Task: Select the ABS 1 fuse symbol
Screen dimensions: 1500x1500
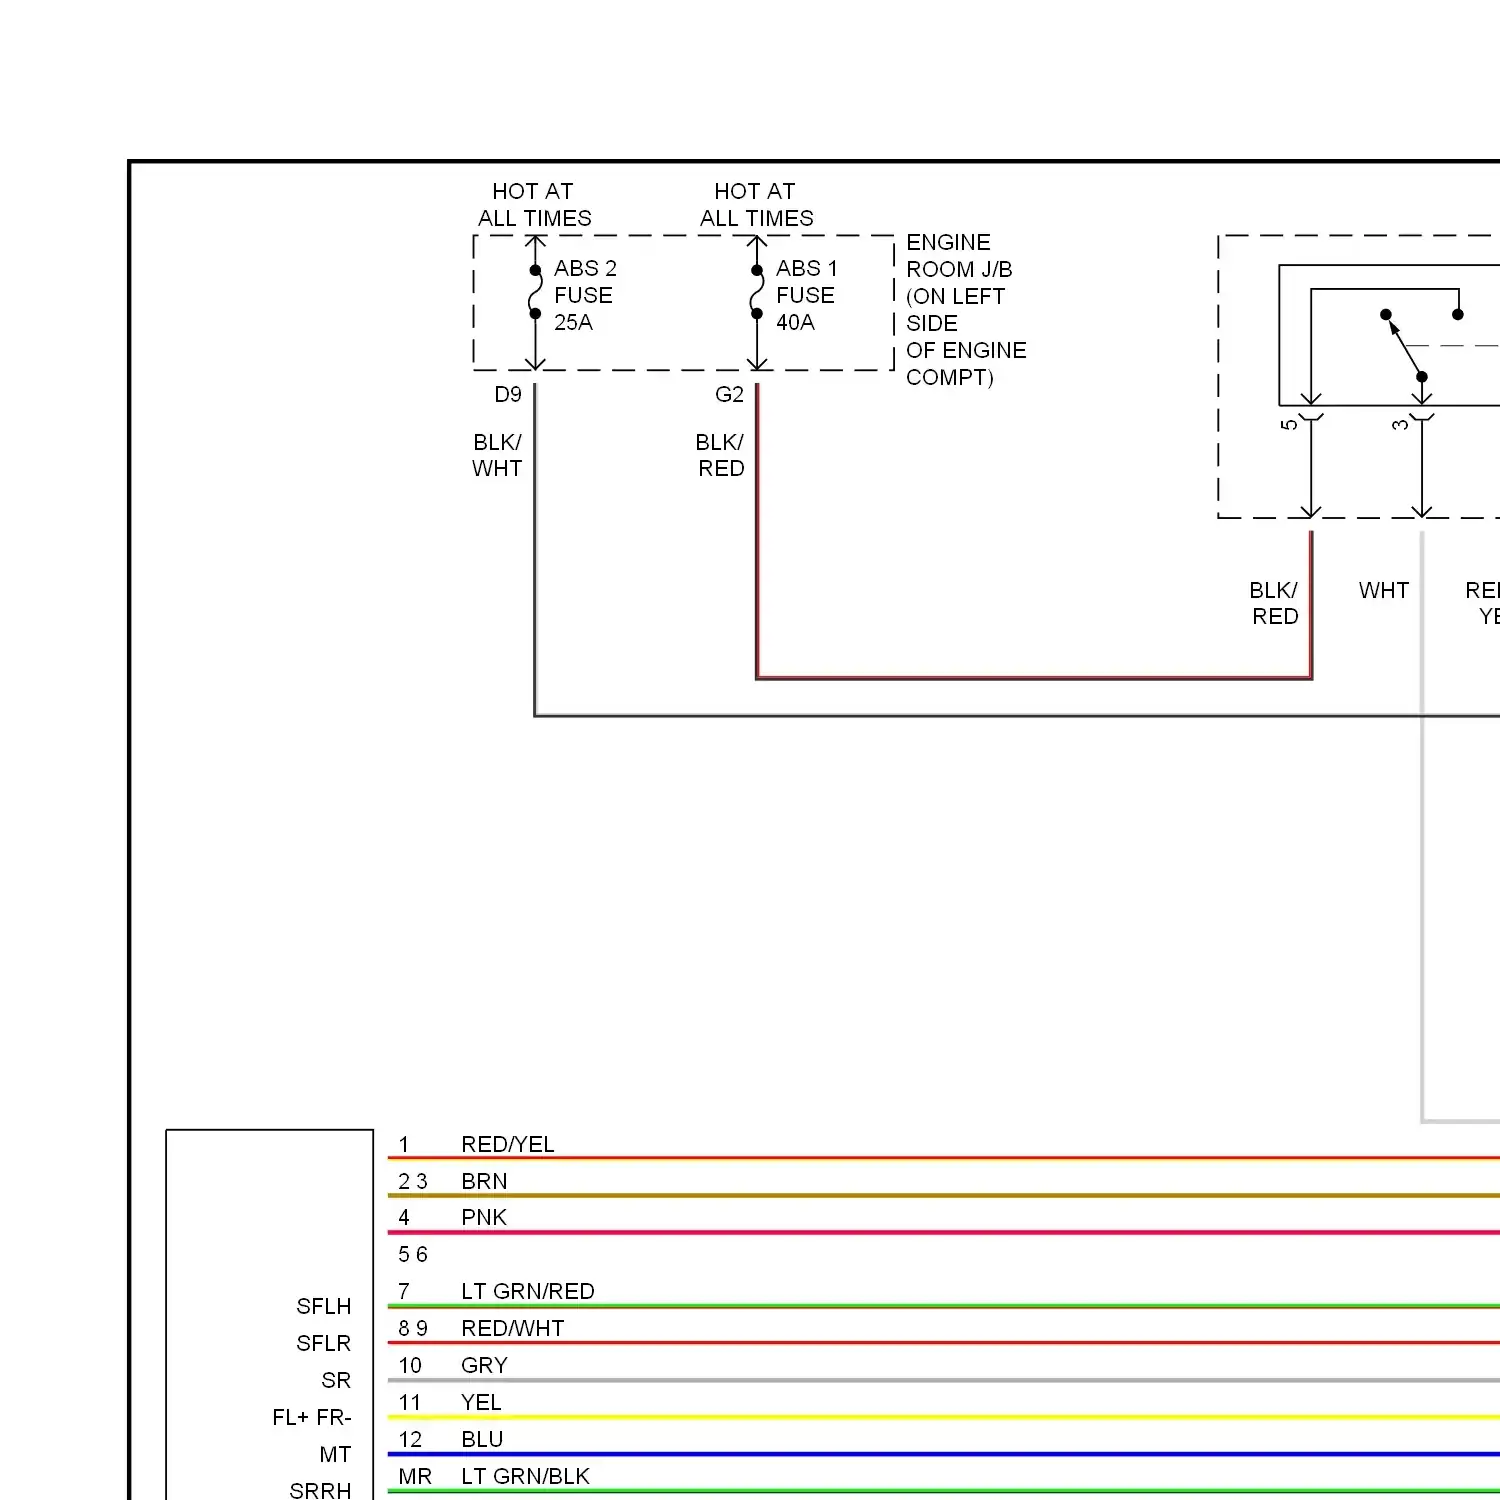Action: (x=757, y=292)
